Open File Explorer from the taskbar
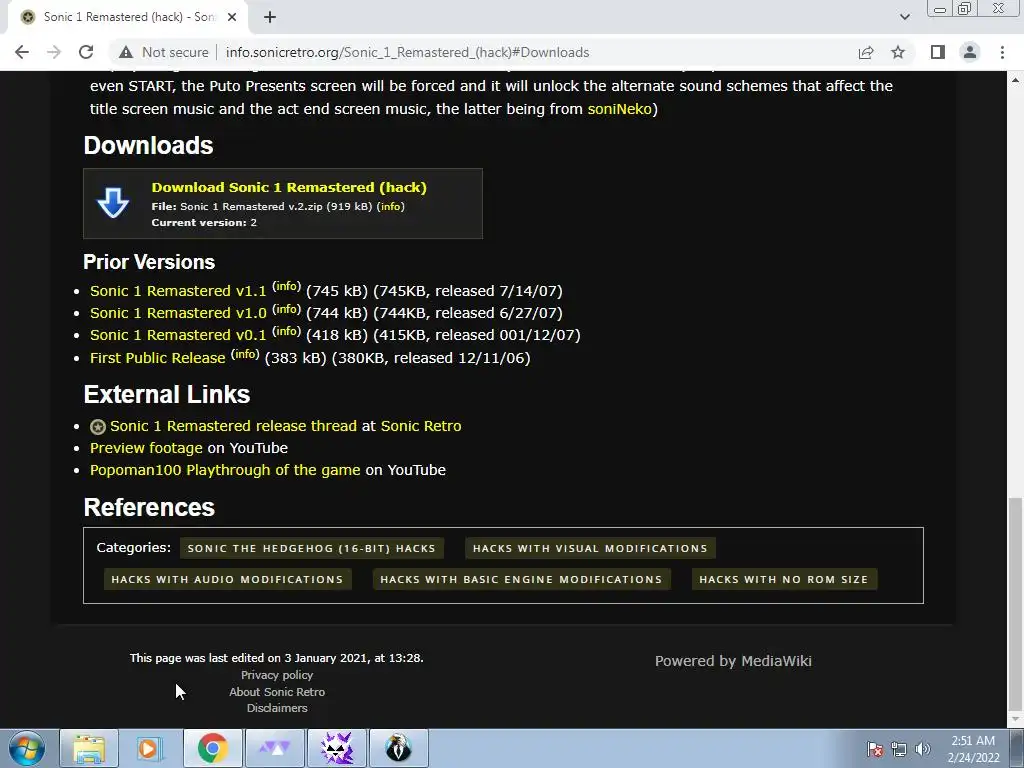The width and height of the screenshot is (1024, 768). [89, 748]
